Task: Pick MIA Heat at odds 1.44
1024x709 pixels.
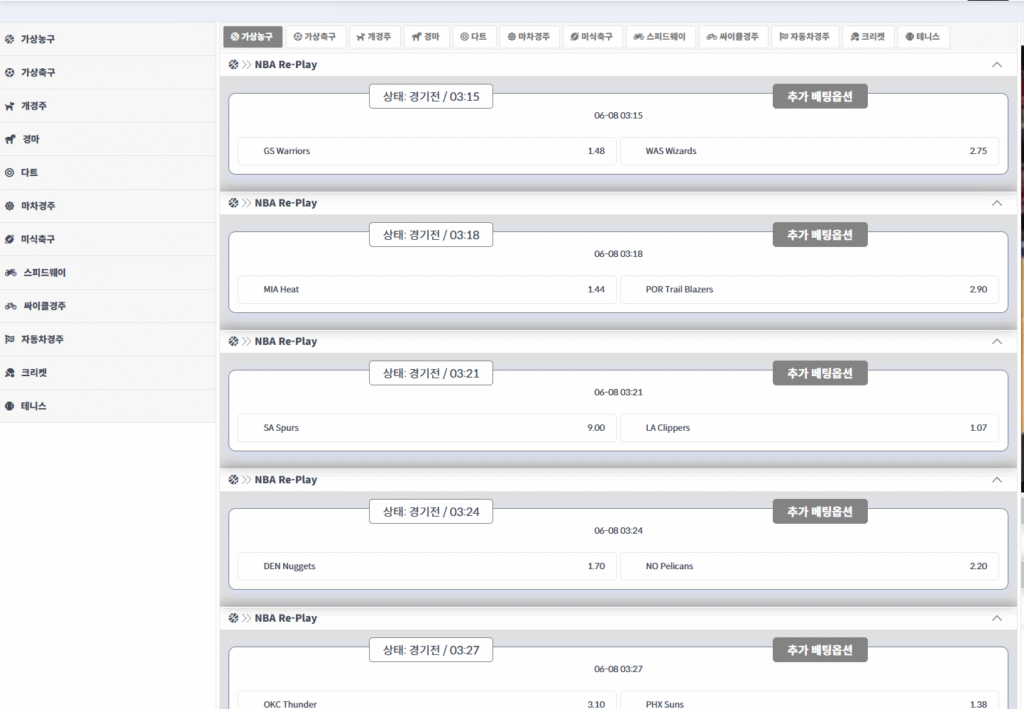Action: pos(427,289)
